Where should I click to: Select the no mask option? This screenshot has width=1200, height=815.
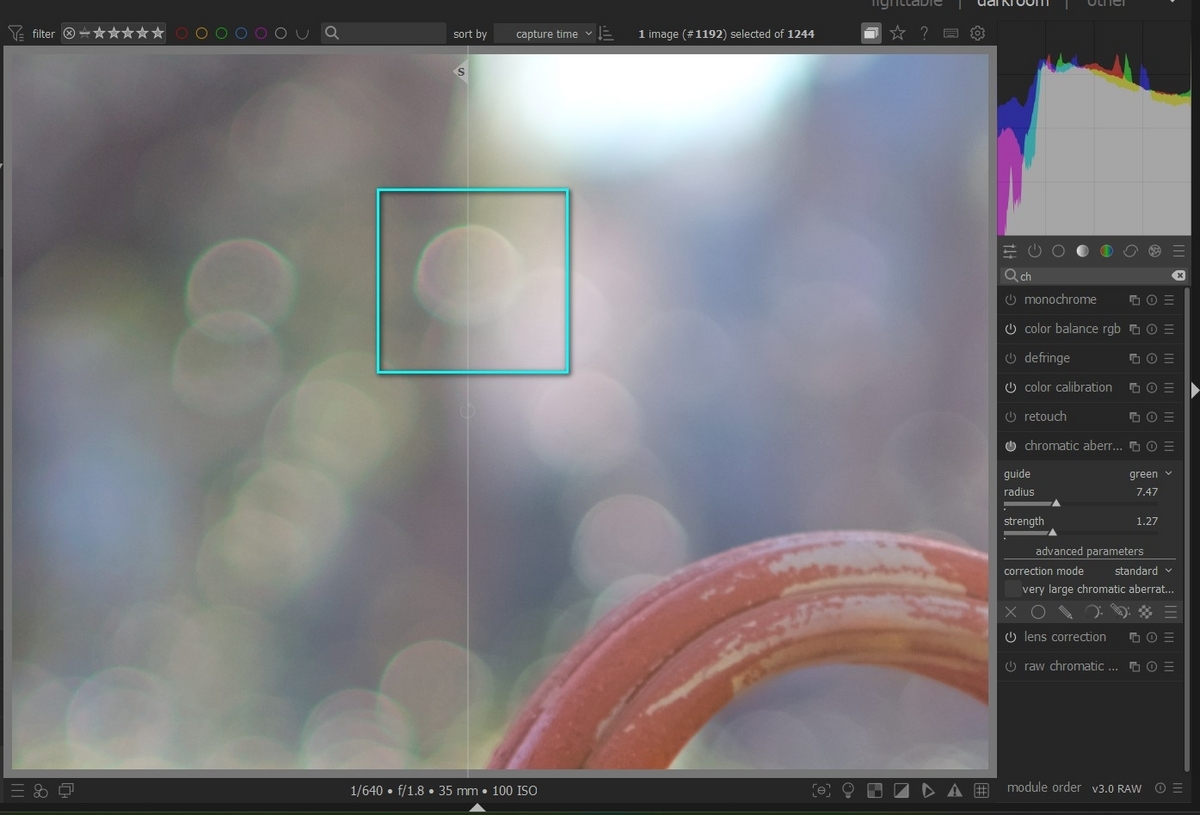(1011, 612)
